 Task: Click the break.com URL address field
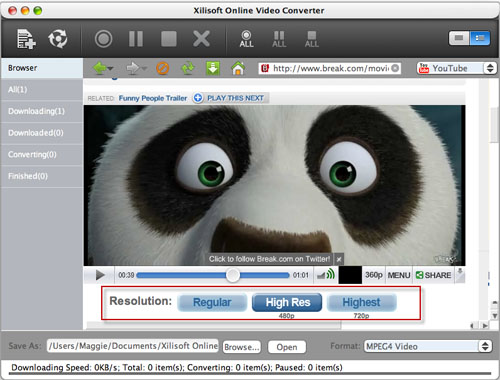tap(329, 68)
